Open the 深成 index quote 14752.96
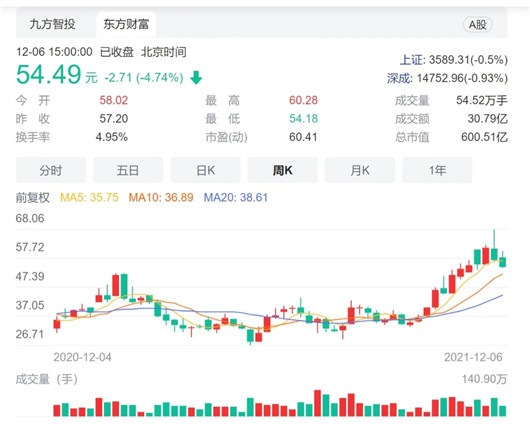Screen dimensions: 530x424 [447, 78]
